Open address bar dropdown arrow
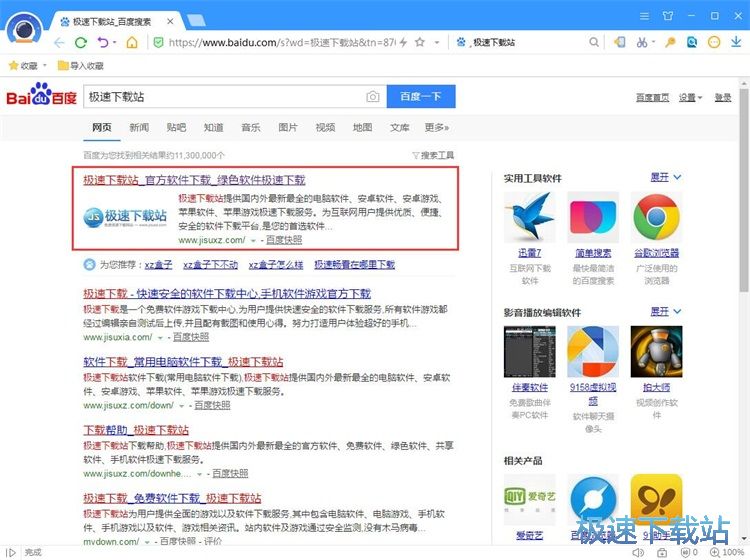 (437, 43)
